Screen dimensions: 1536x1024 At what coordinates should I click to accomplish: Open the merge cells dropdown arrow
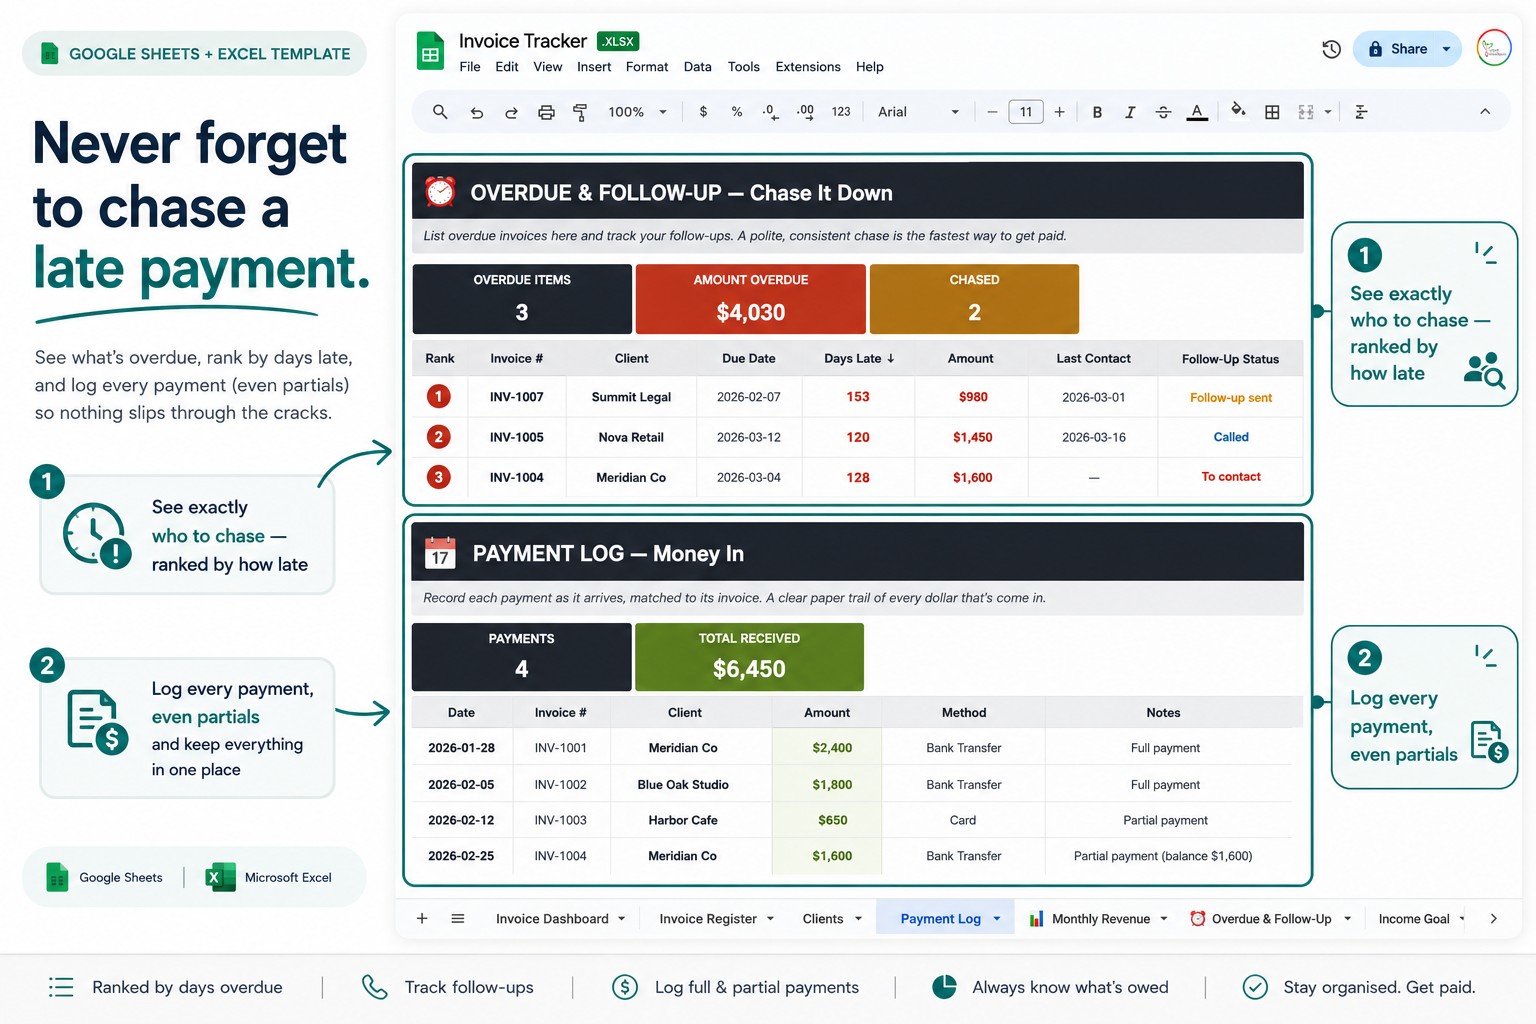(x=1328, y=112)
